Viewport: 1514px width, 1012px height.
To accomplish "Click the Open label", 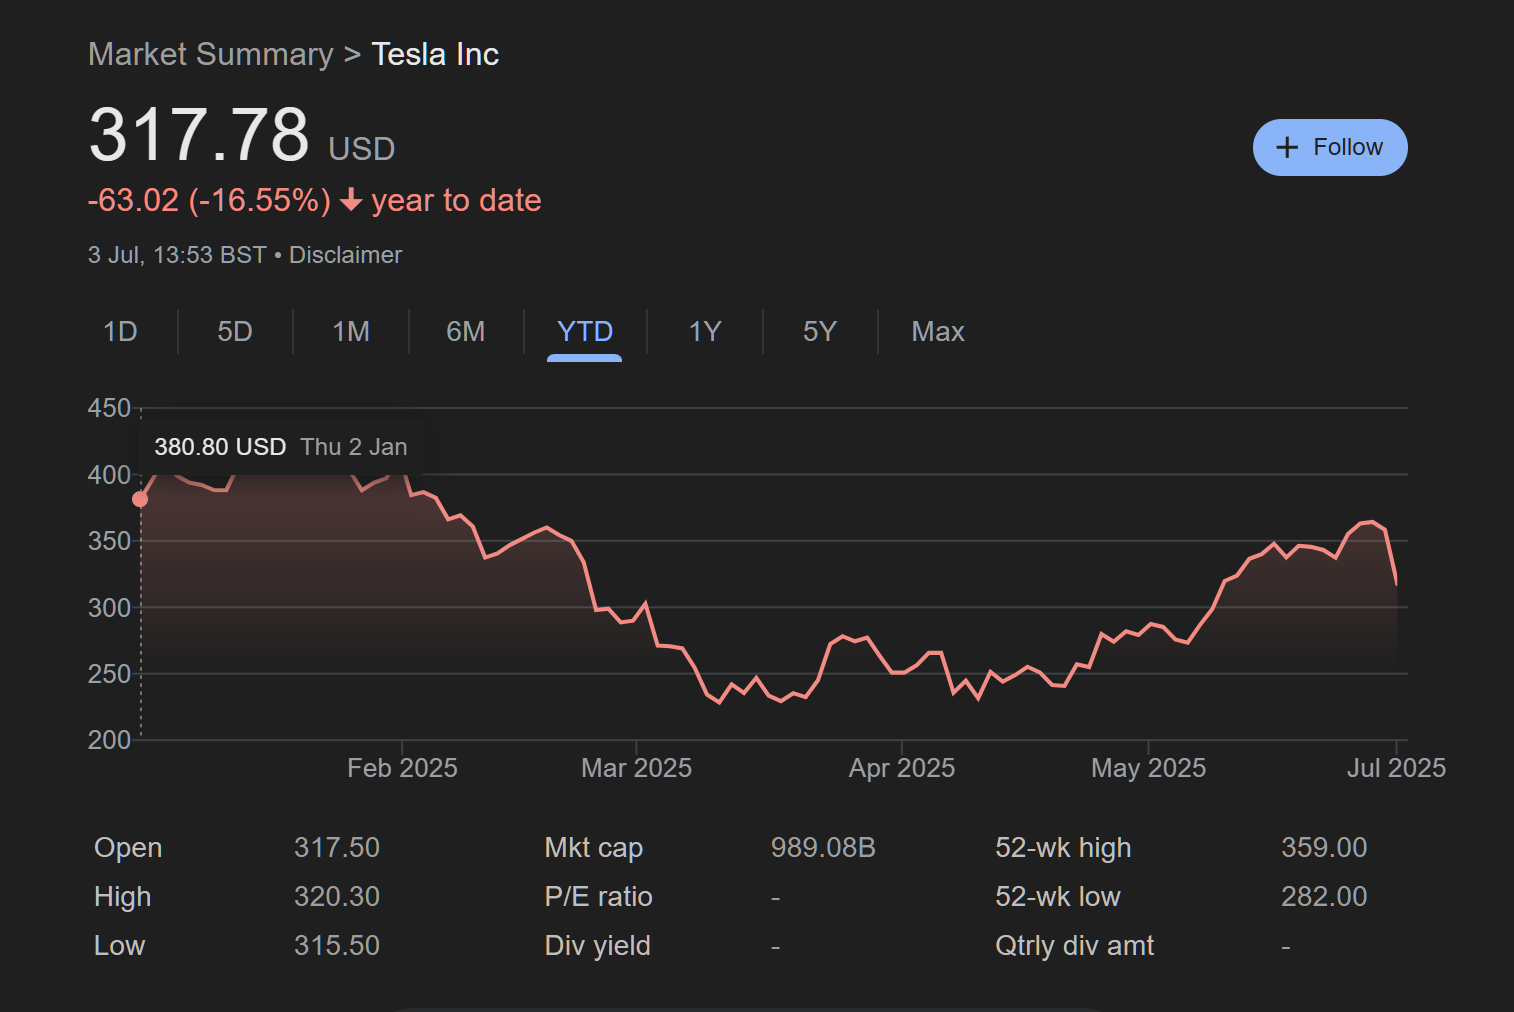I will (128, 848).
